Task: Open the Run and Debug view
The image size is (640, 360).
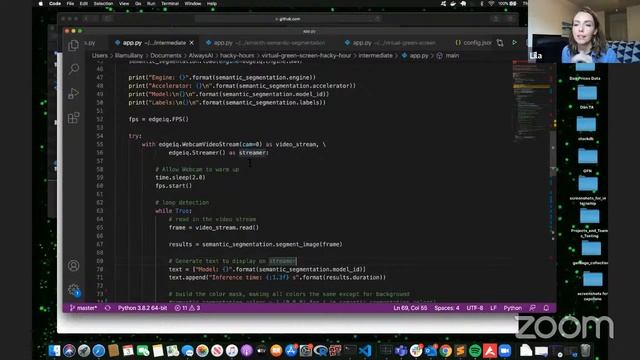Action: [73, 93]
